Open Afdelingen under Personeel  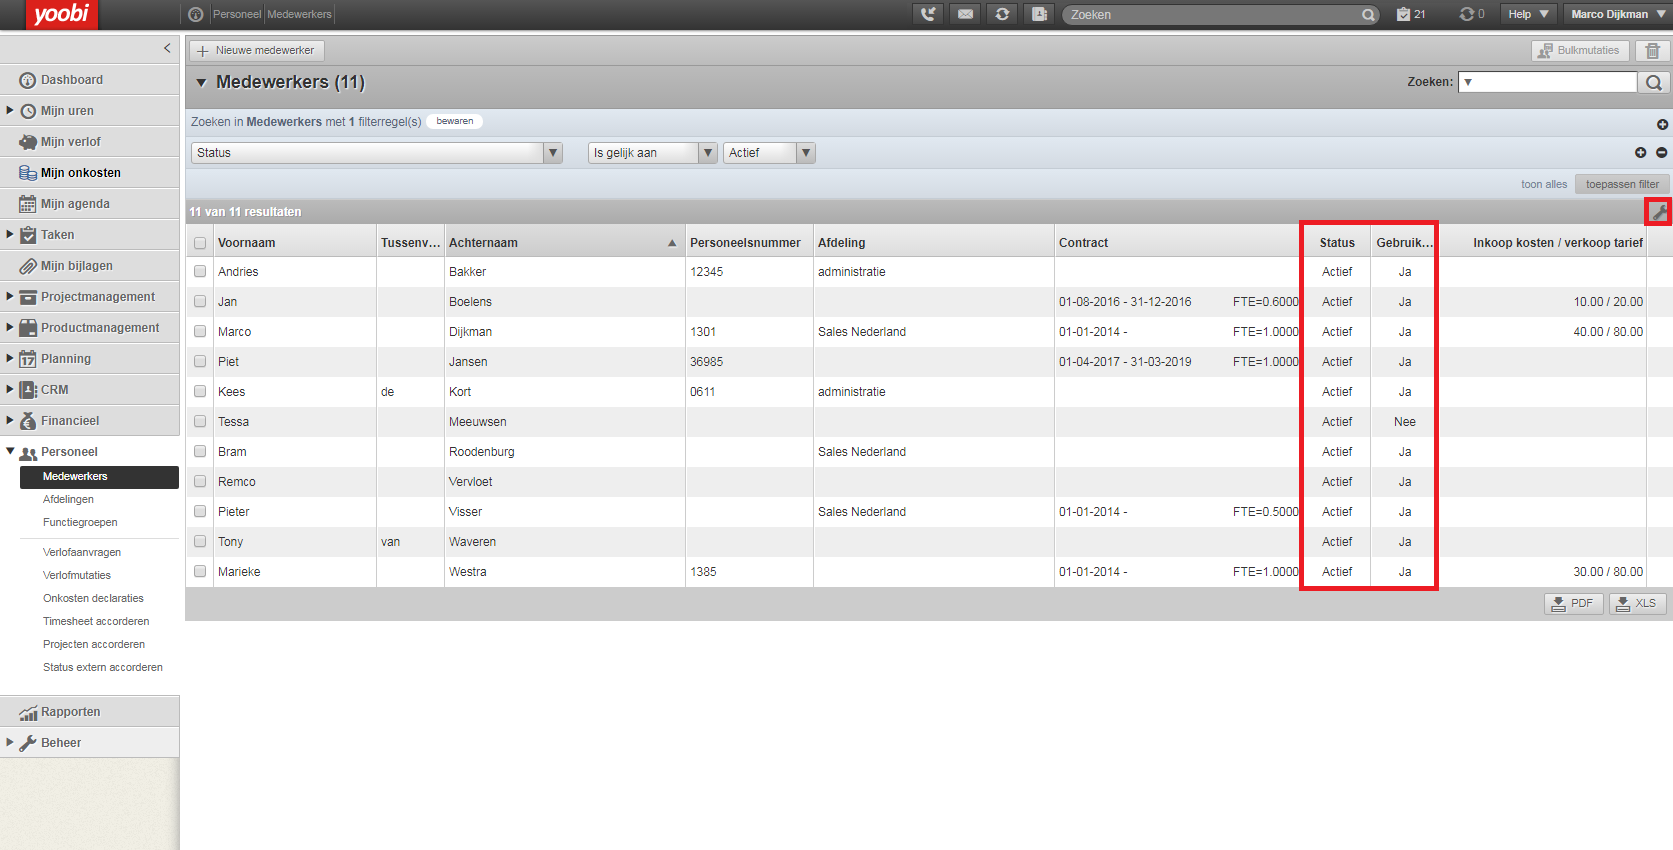point(68,499)
